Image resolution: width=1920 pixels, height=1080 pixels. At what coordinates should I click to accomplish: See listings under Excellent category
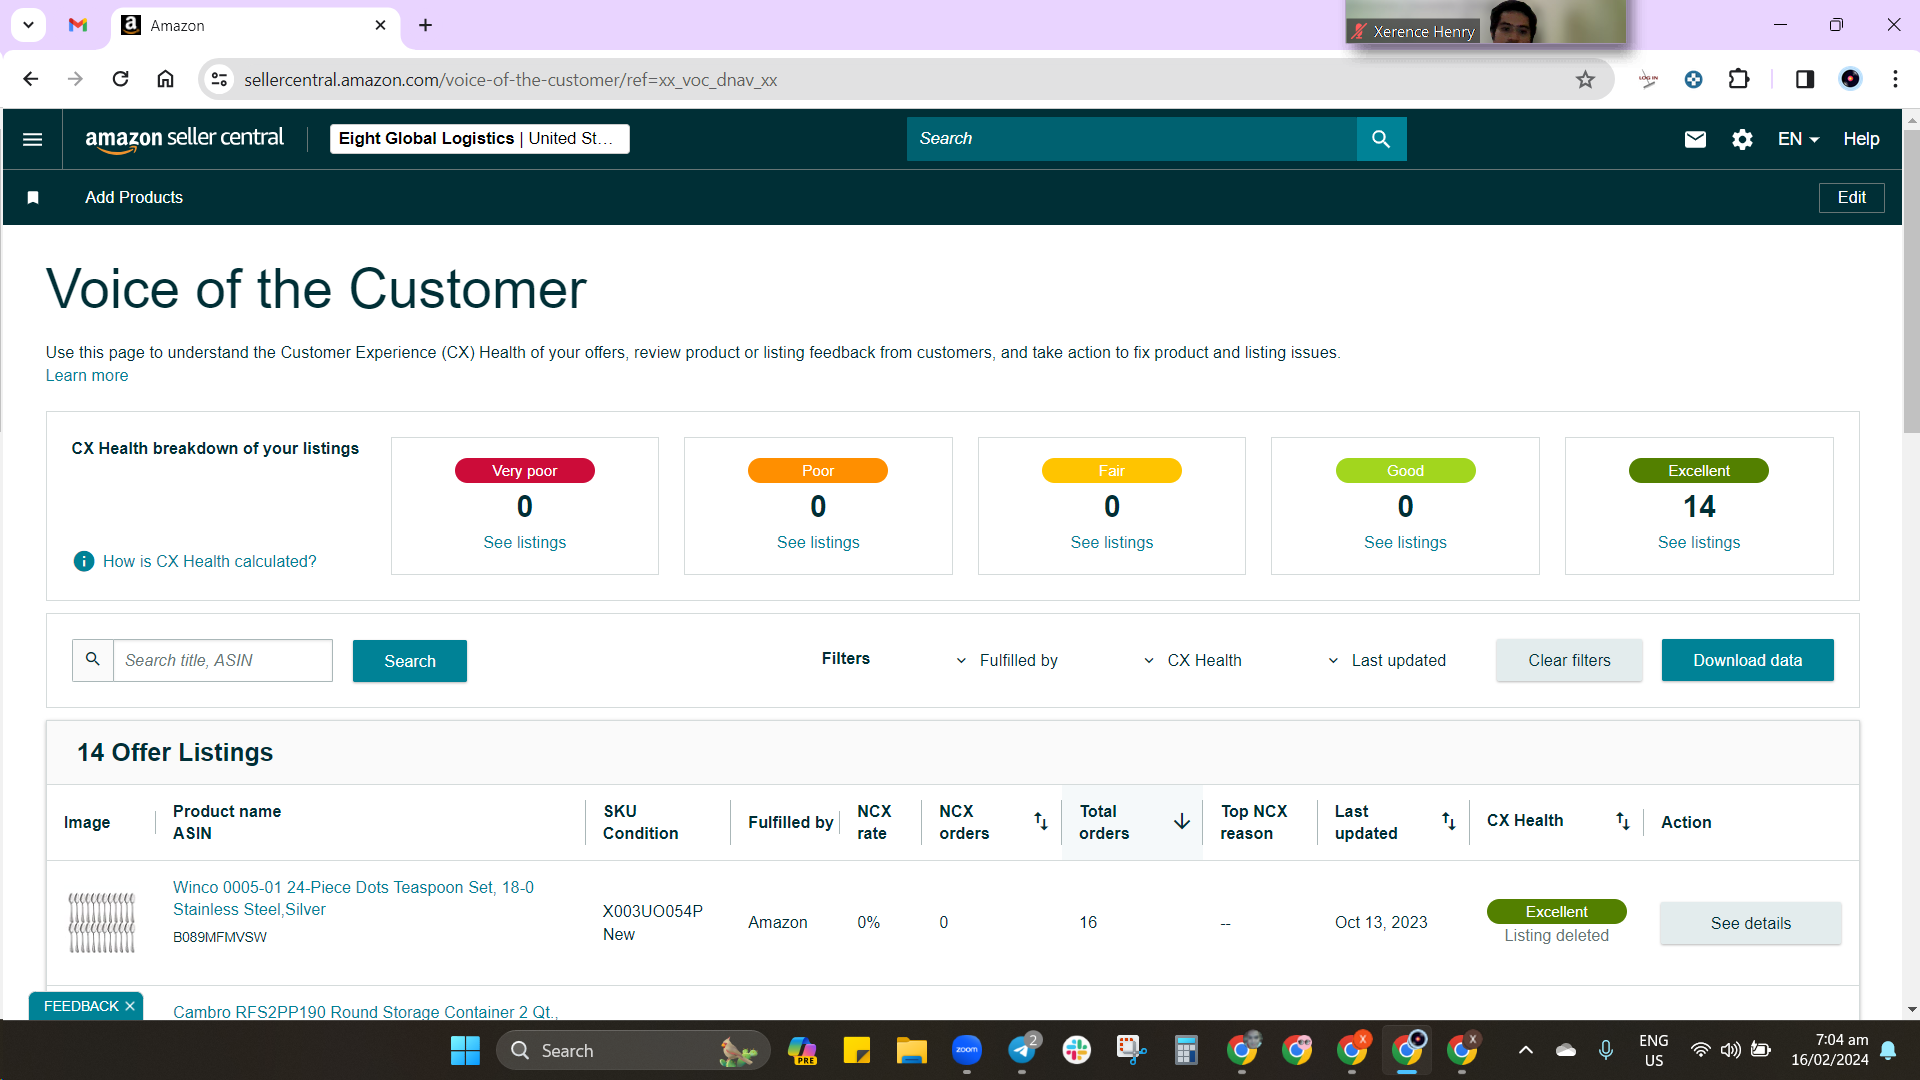tap(1698, 542)
